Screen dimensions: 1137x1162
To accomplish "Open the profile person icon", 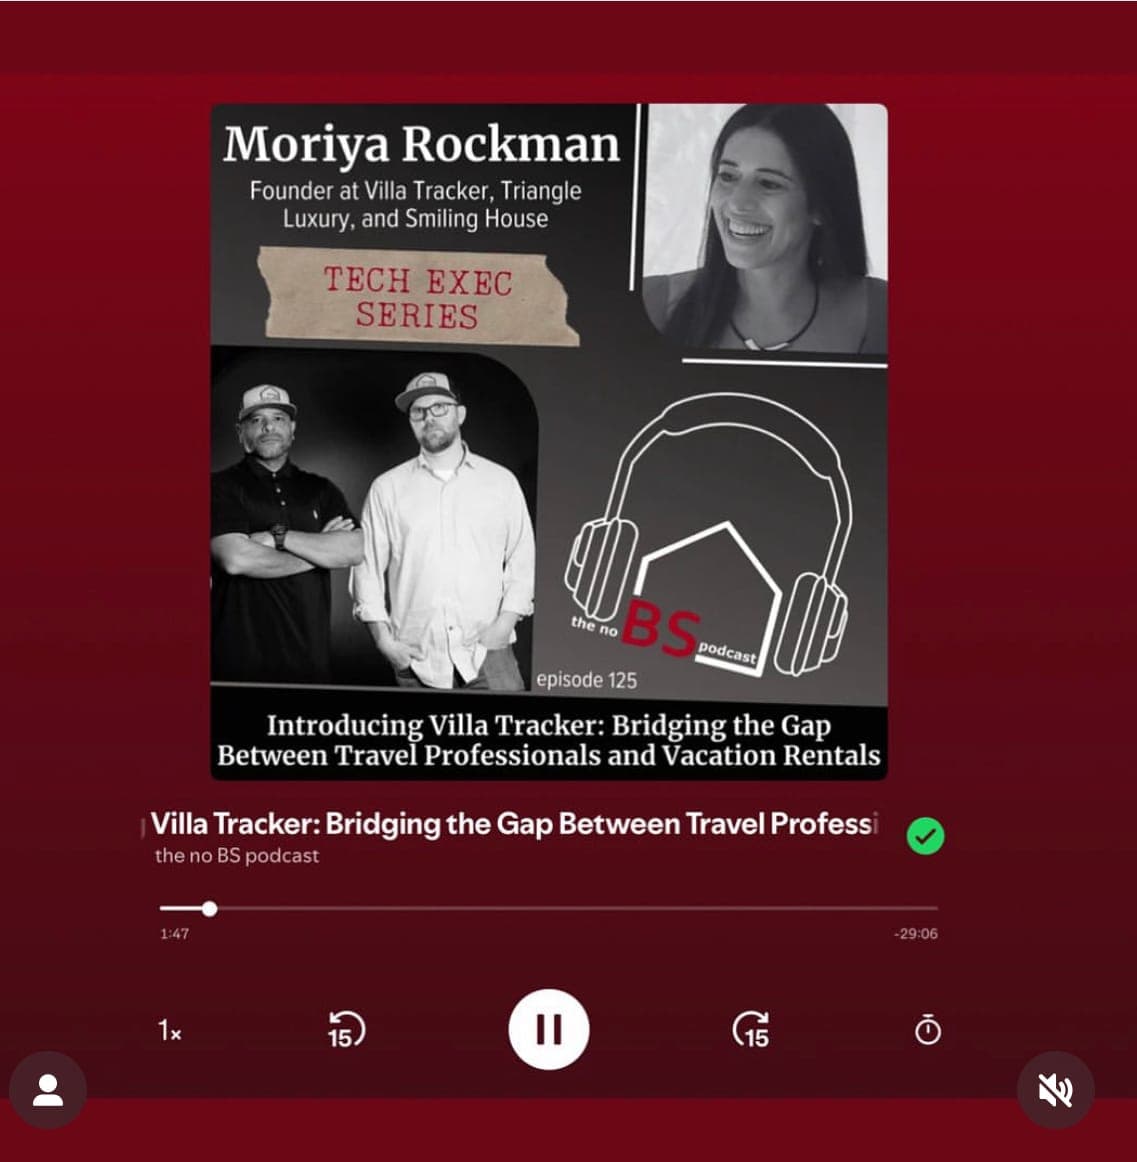I will click(48, 1089).
